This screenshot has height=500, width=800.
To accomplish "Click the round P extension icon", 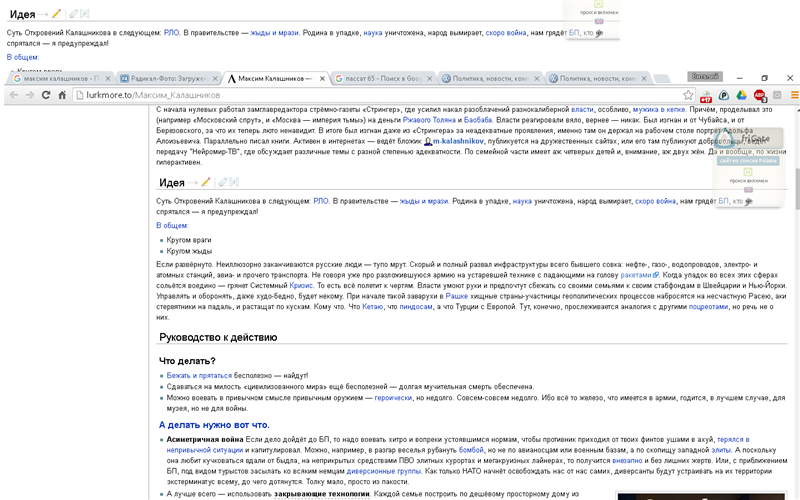I will point(724,95).
